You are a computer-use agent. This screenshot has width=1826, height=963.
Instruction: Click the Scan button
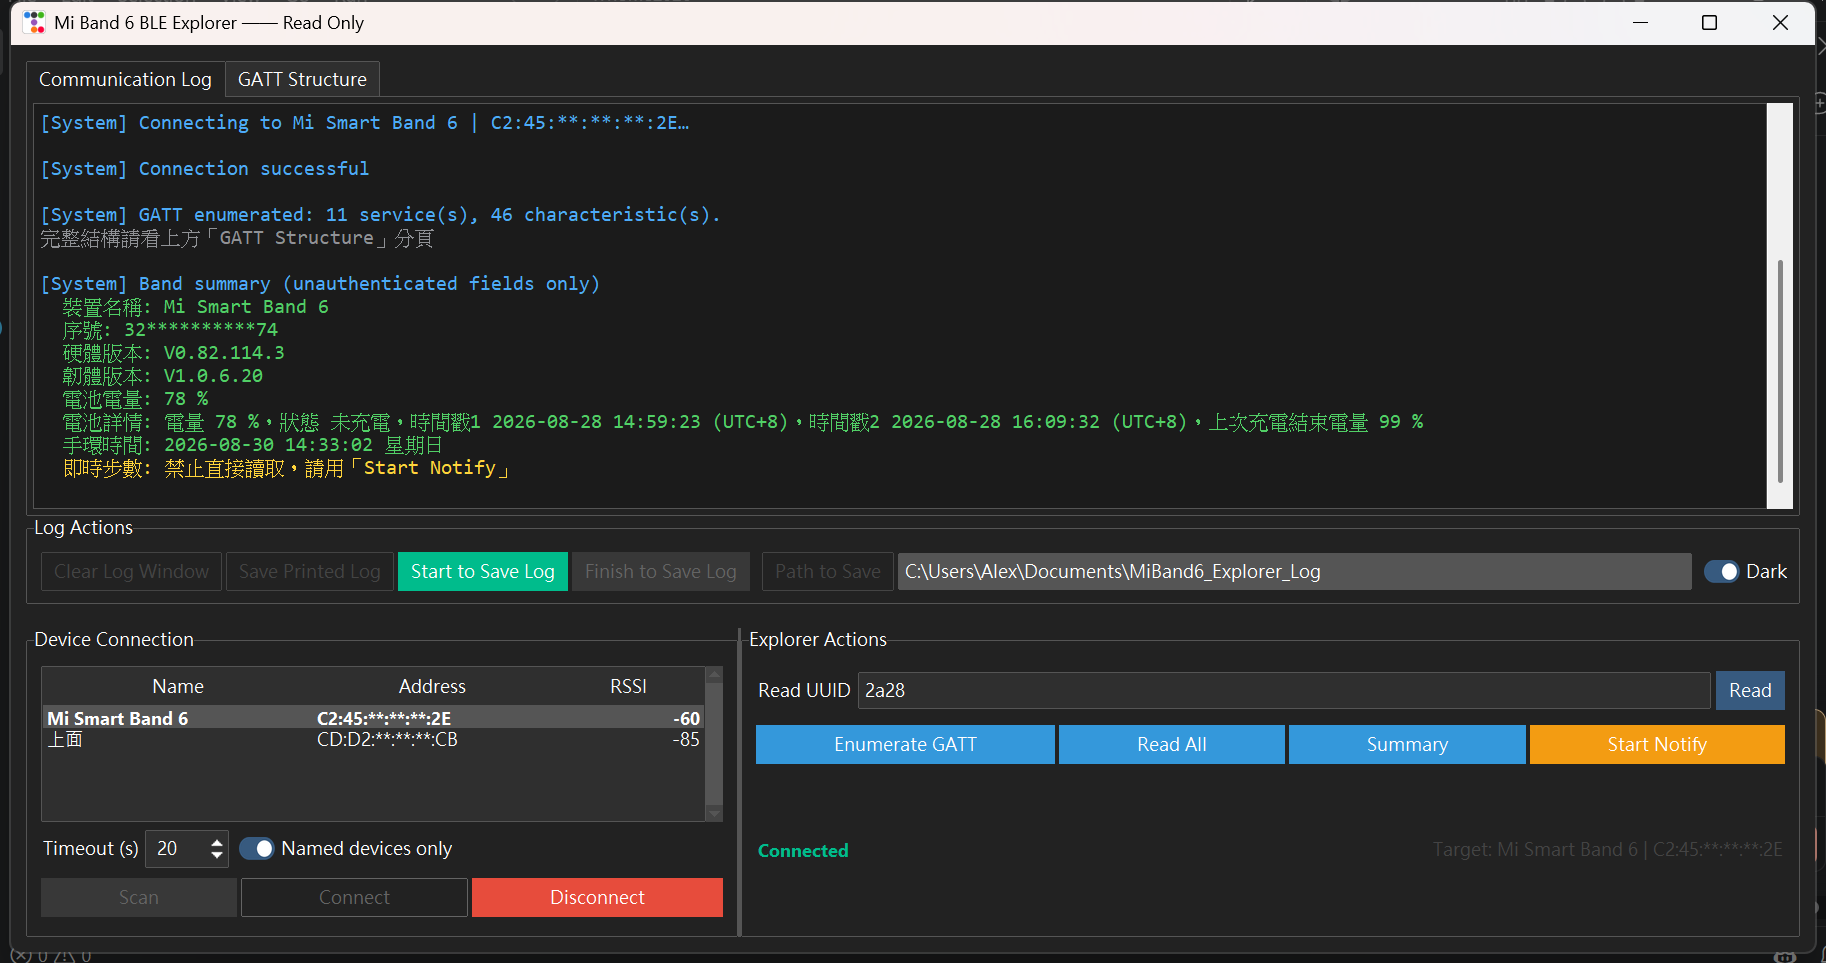pos(139,897)
